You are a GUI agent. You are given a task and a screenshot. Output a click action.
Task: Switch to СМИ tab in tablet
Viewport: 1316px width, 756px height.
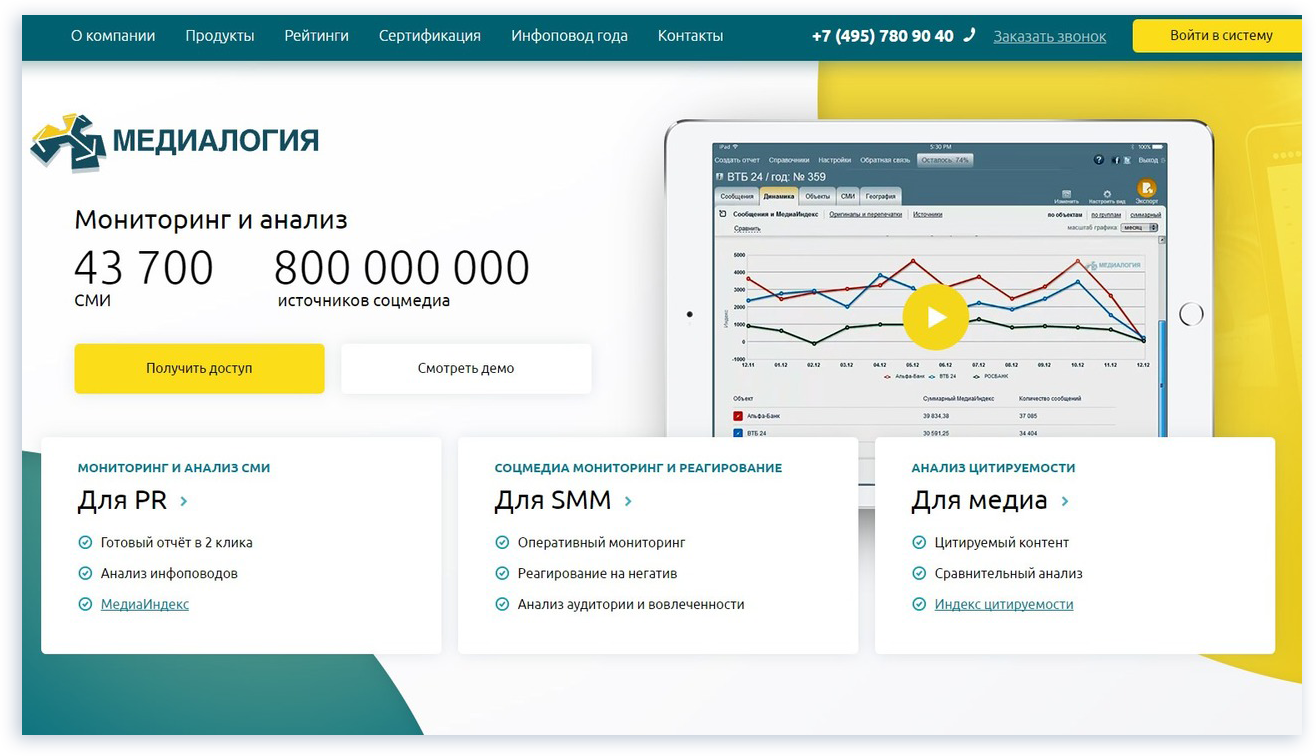[x=847, y=197]
